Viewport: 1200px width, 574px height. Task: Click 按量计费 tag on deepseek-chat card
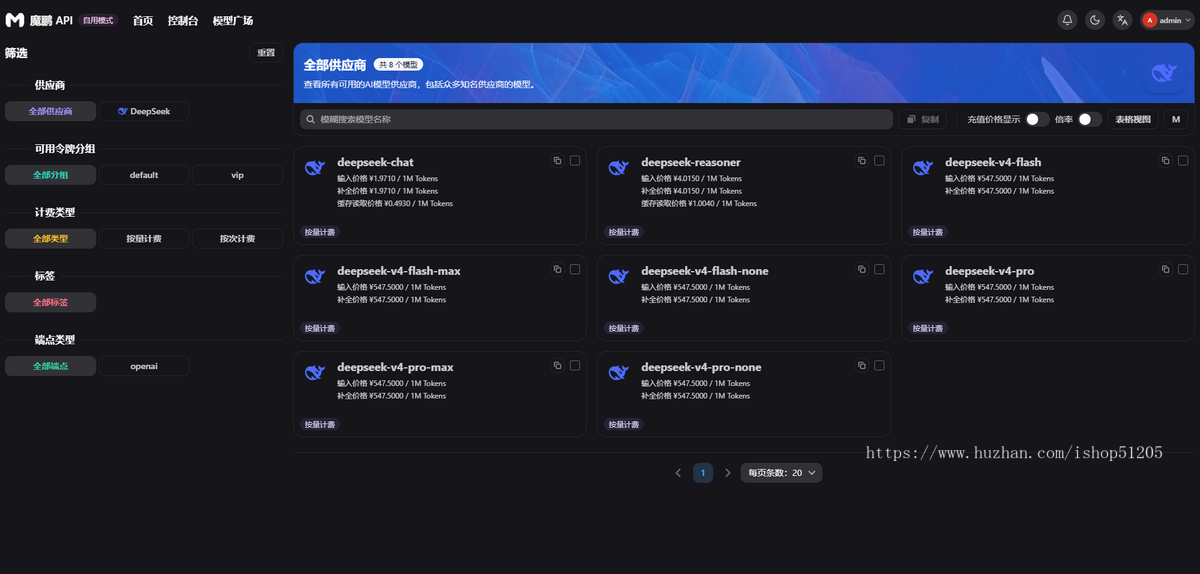click(x=320, y=232)
